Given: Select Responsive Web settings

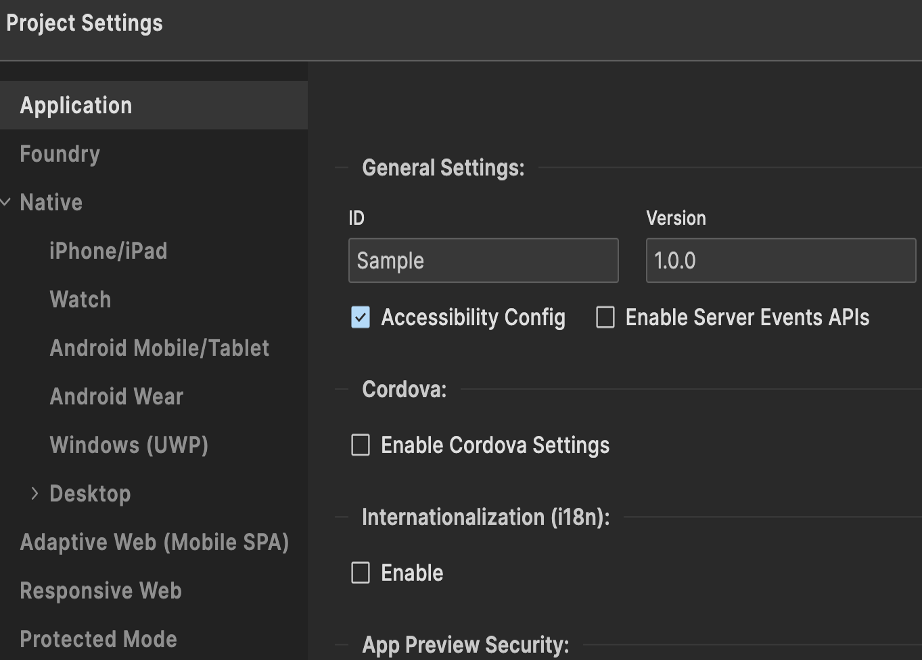Looking at the screenshot, I should [x=100, y=590].
